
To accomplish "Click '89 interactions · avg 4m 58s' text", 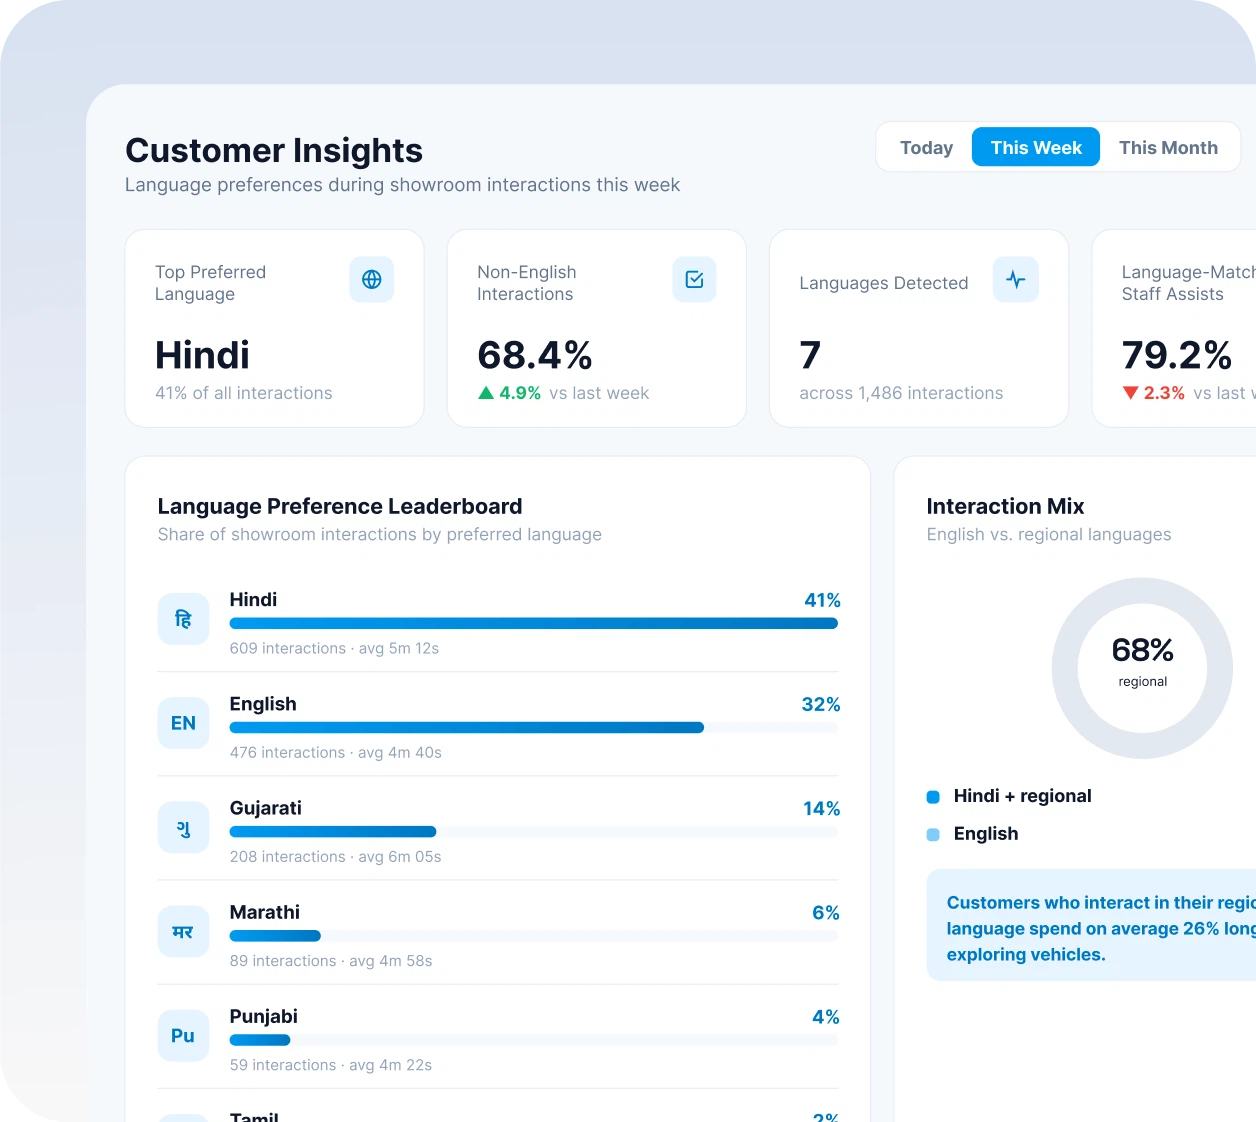I will (331, 960).
